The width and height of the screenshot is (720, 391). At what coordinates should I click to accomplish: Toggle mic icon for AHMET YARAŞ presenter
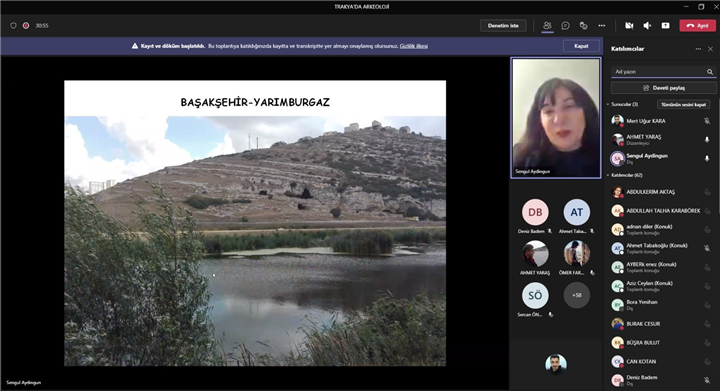tap(707, 140)
